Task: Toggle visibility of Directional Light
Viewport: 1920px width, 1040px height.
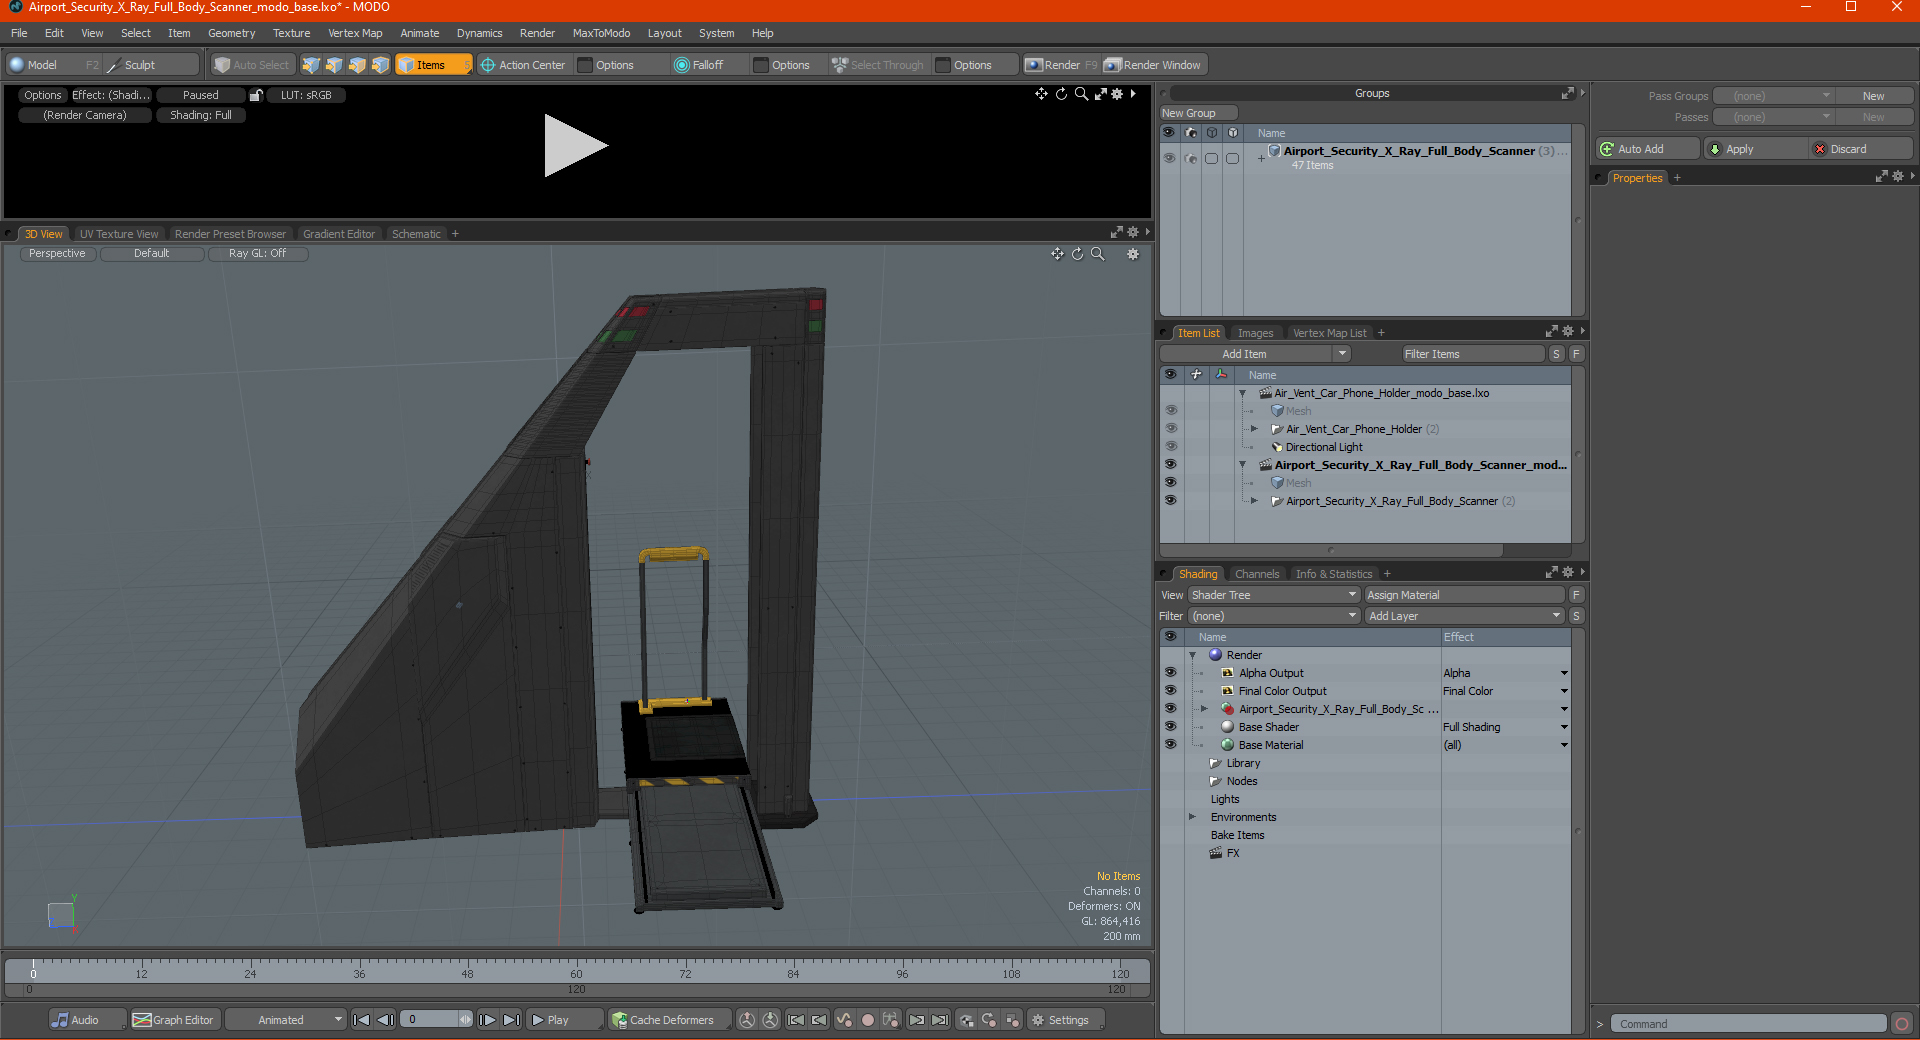Action: 1170,447
